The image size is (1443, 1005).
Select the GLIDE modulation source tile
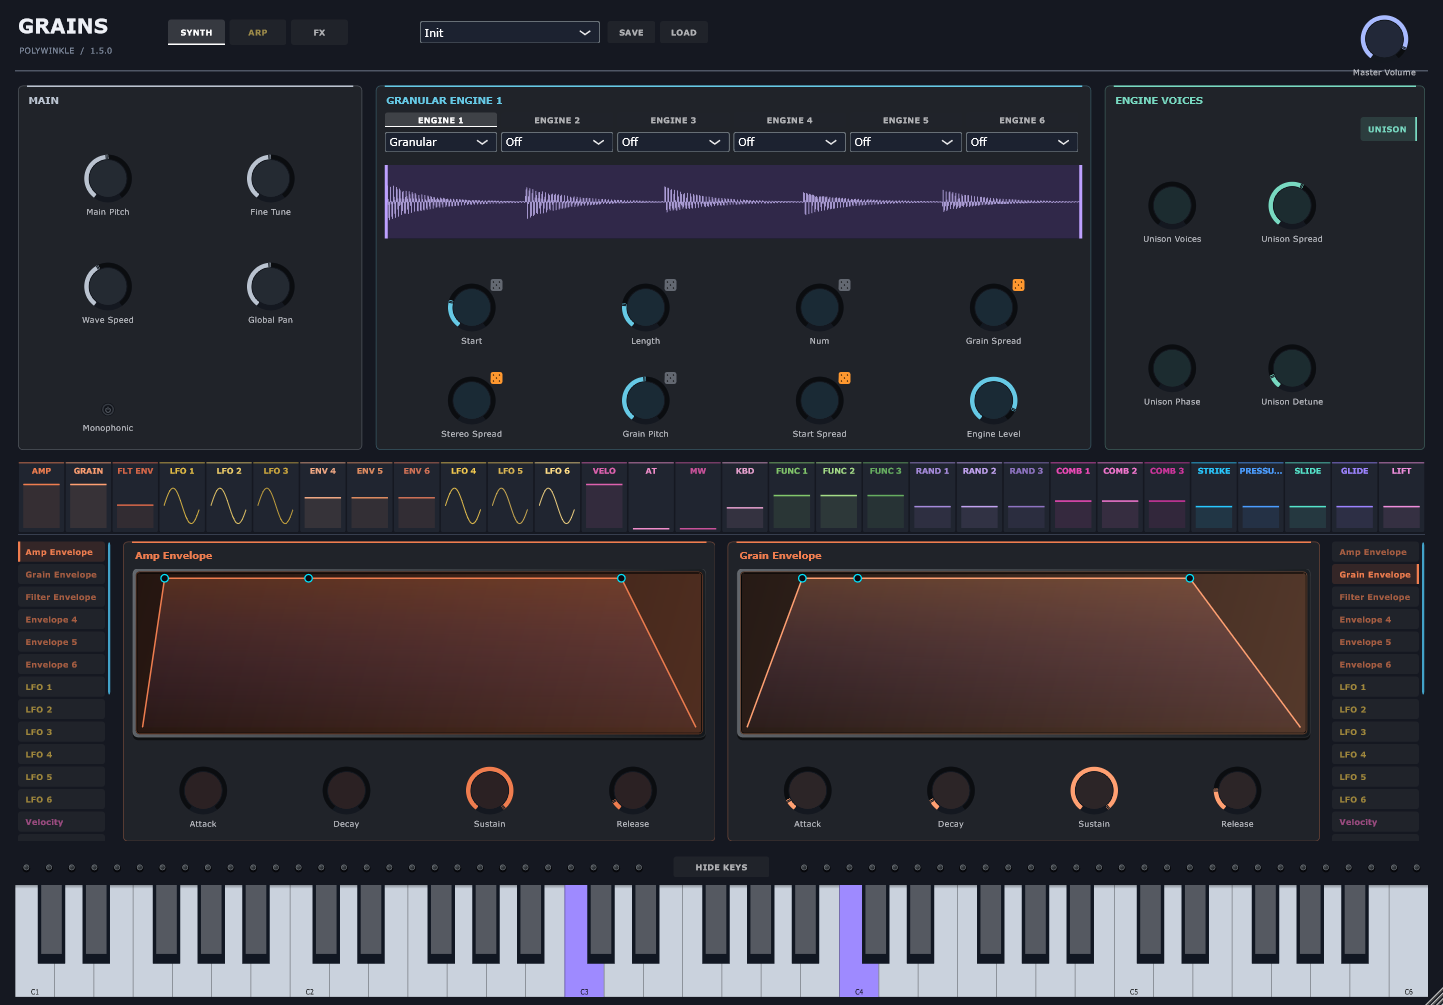coord(1355,496)
